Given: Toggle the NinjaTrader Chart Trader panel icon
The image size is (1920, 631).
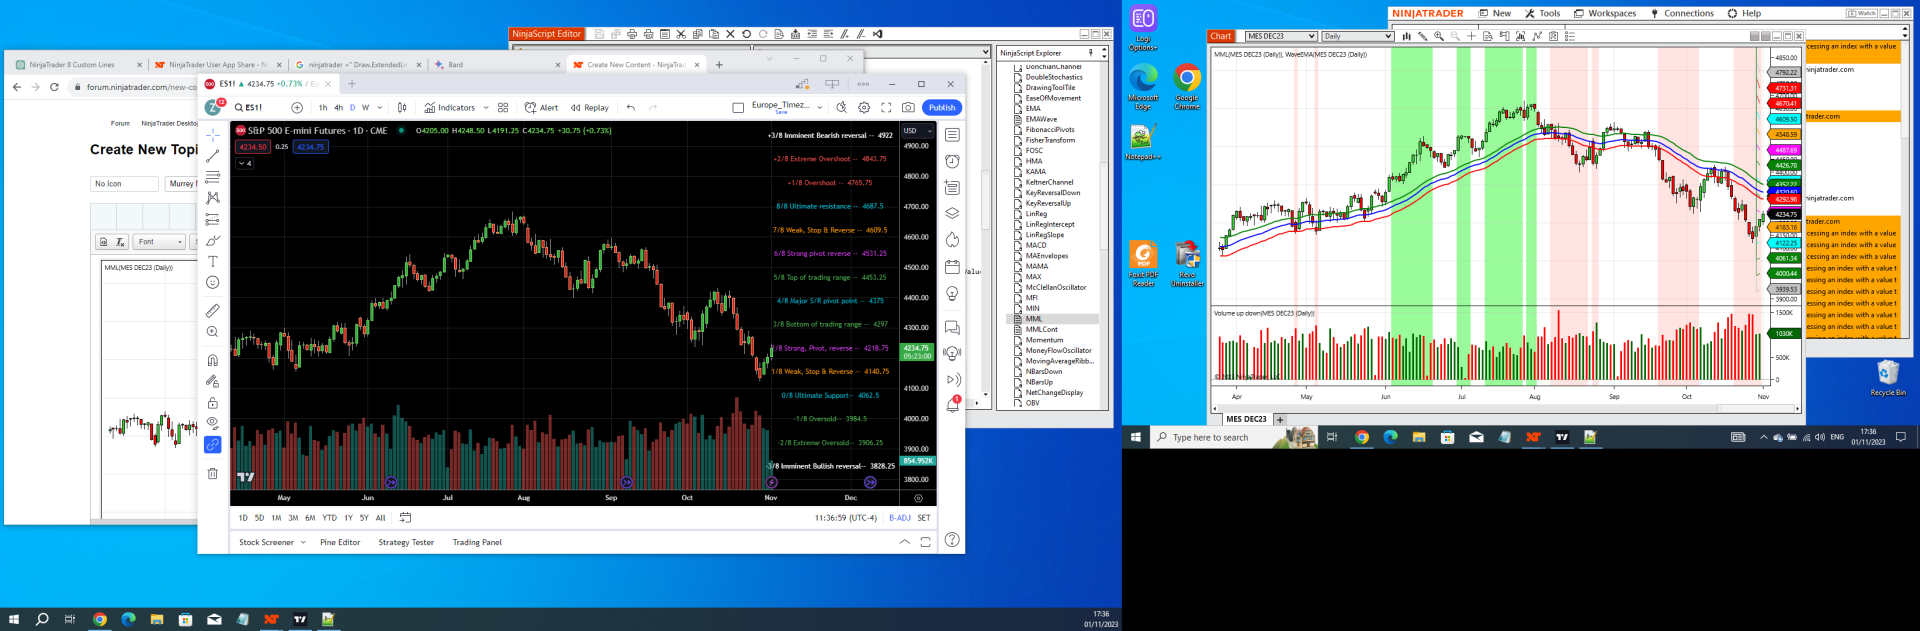Looking at the screenshot, I should [x=1504, y=36].
